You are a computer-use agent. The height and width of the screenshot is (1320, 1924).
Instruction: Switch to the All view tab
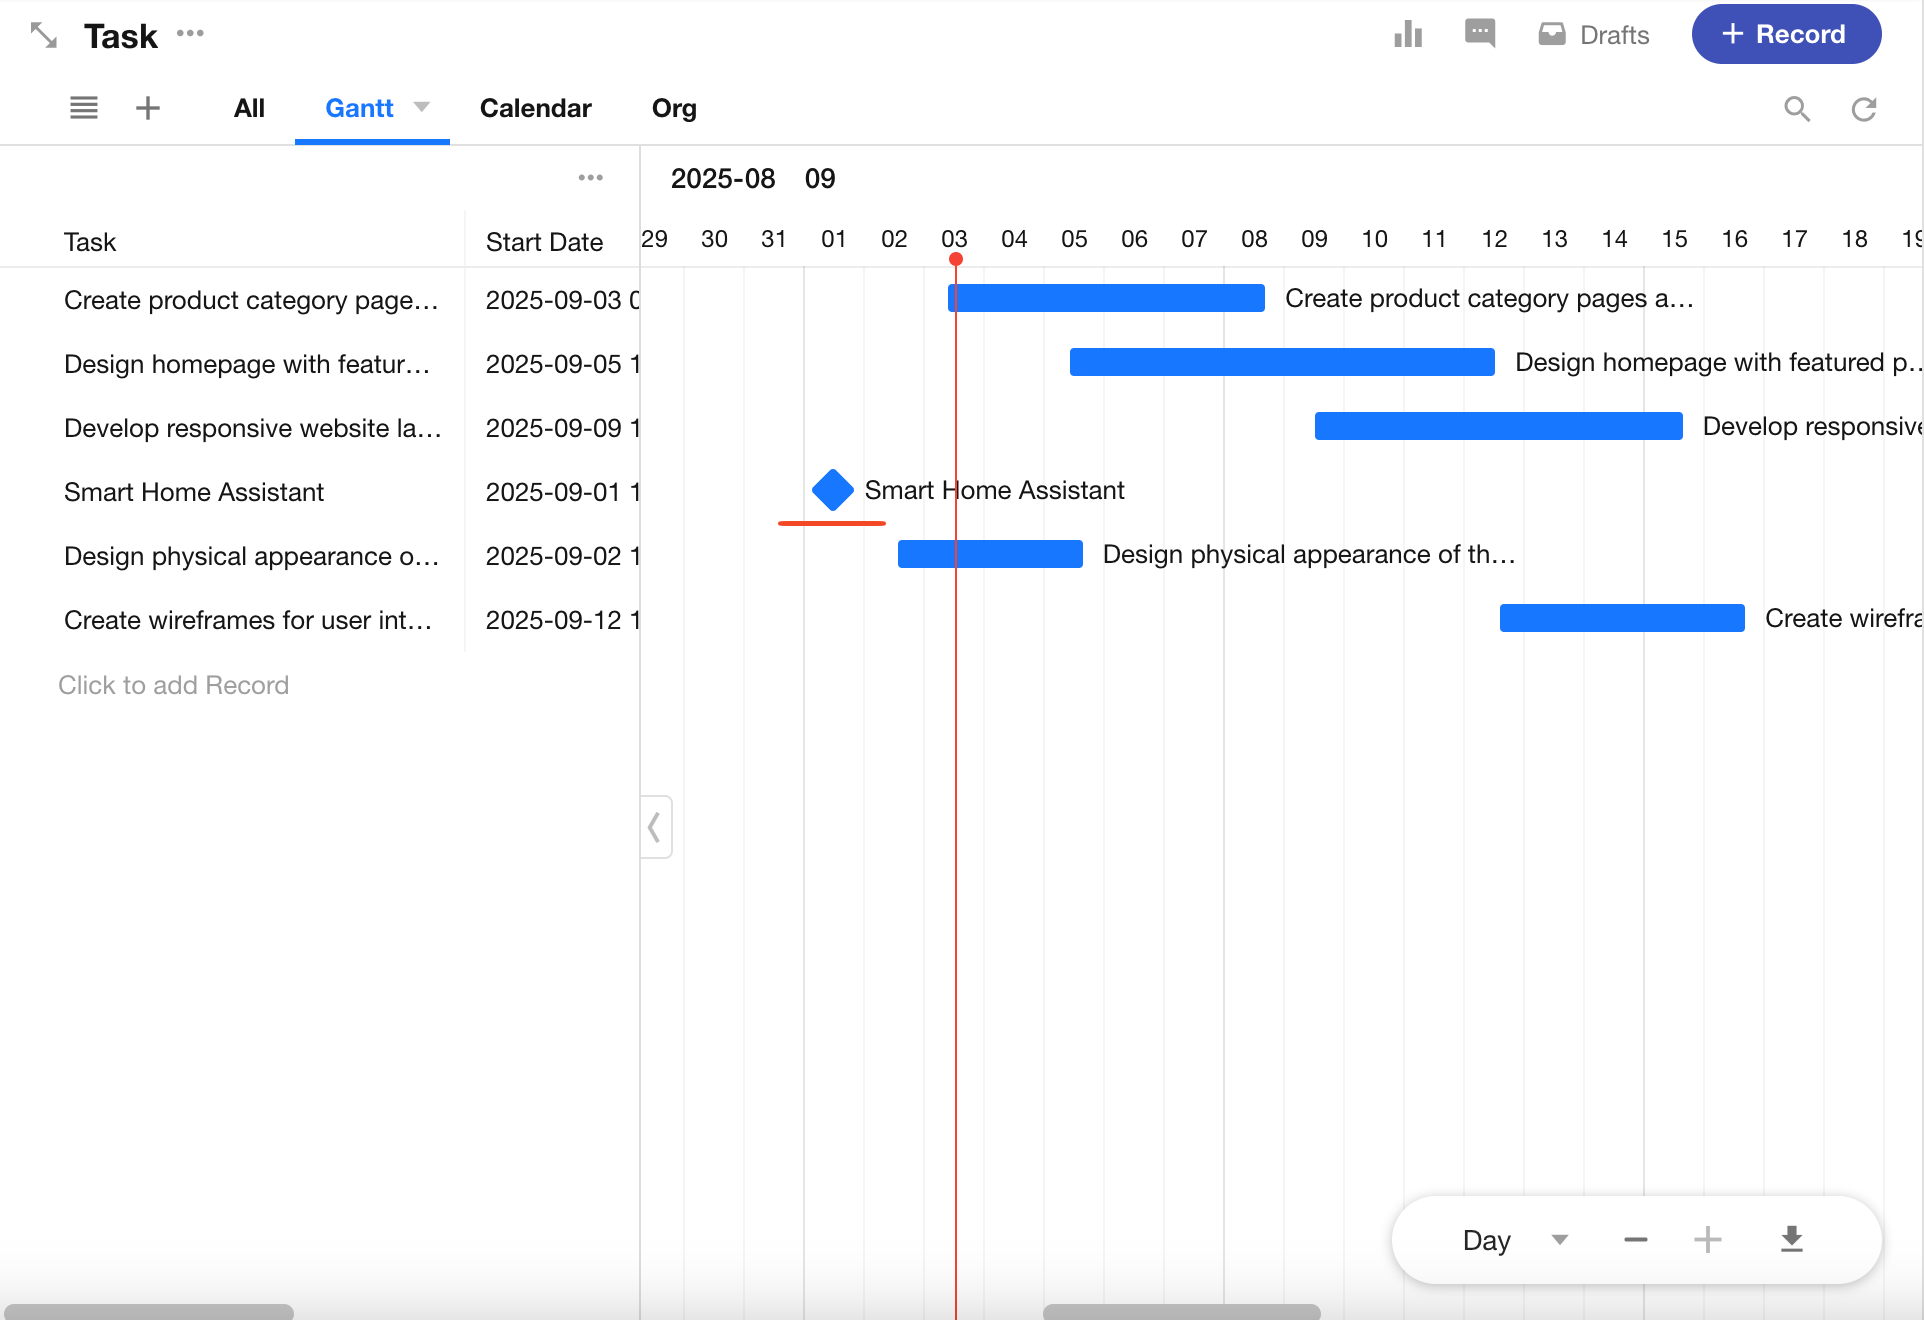249,108
